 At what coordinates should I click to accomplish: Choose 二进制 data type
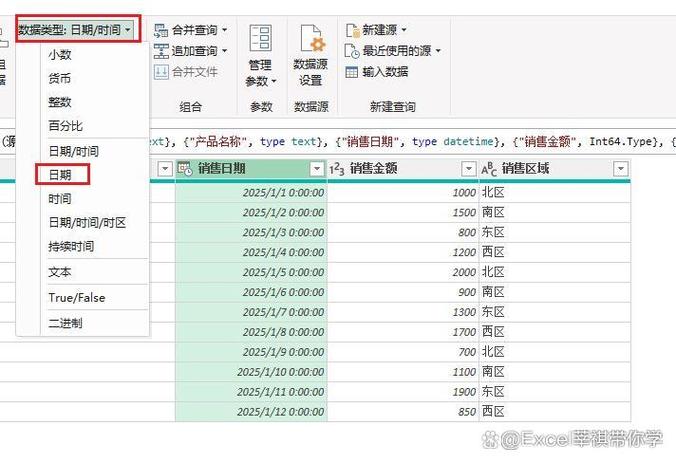point(66,323)
